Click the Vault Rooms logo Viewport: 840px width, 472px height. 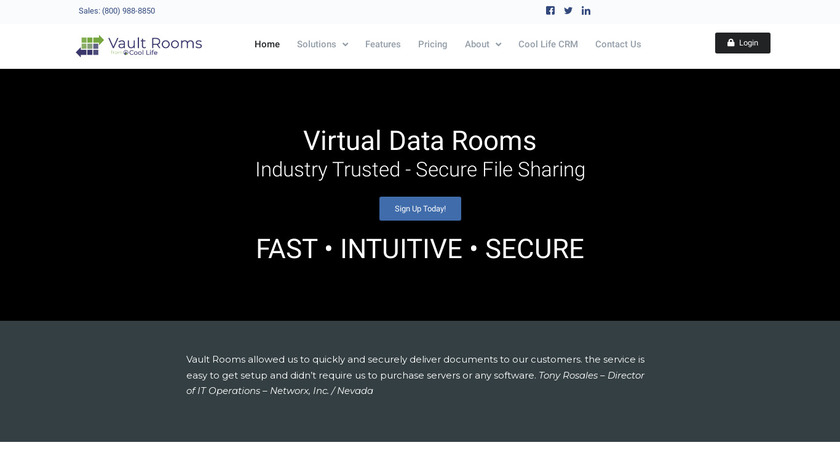point(139,46)
